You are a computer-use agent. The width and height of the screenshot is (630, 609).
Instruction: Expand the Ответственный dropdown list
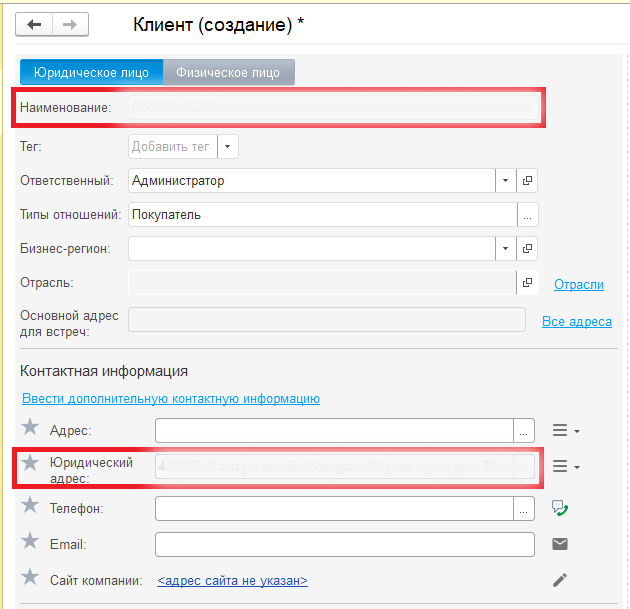(x=506, y=181)
